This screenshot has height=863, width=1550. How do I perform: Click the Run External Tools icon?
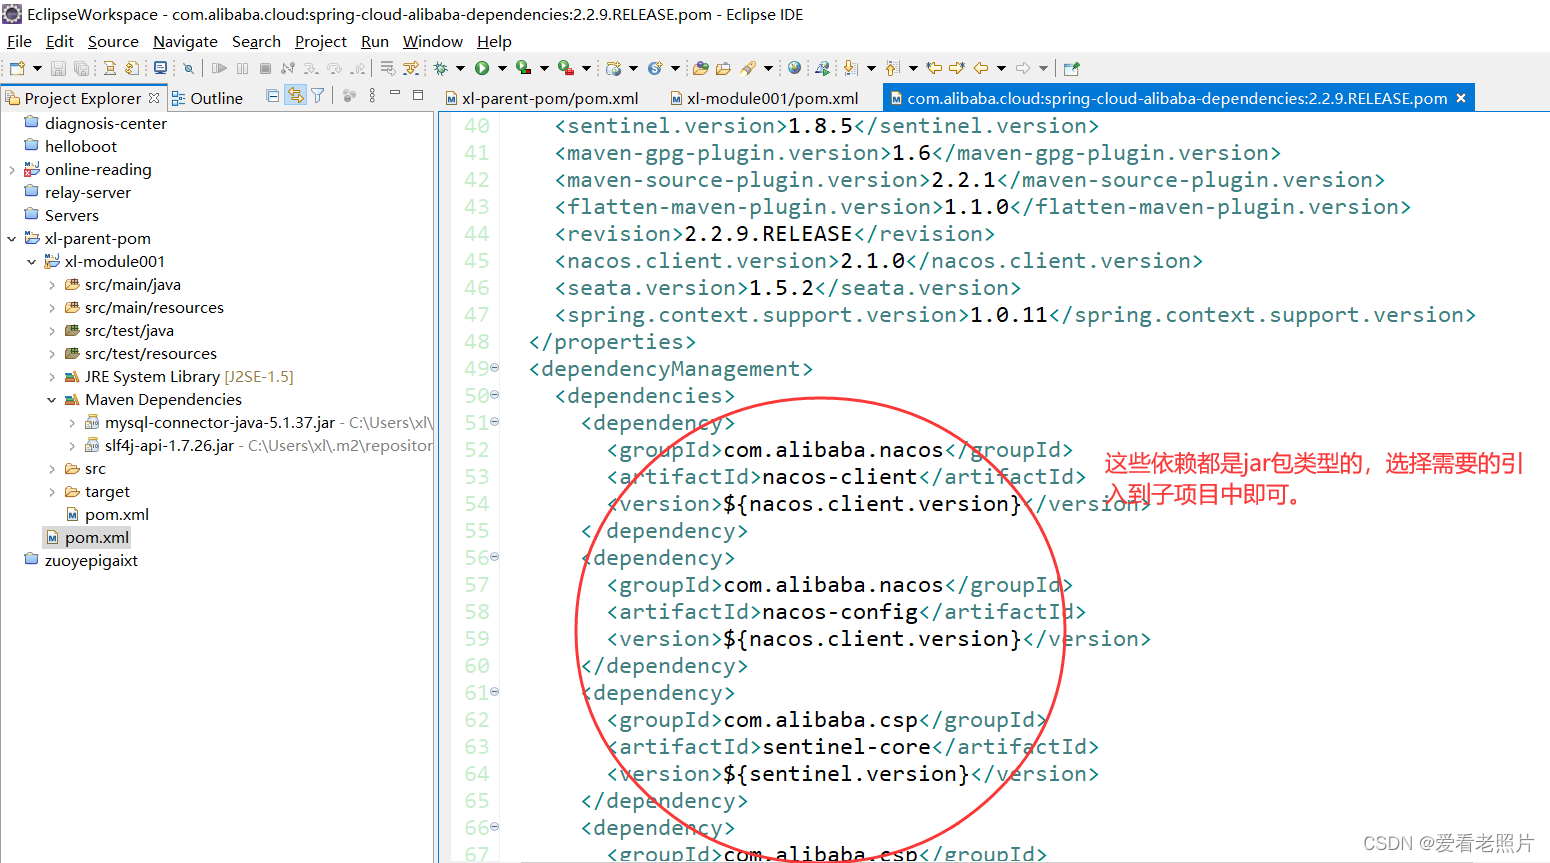coord(566,68)
